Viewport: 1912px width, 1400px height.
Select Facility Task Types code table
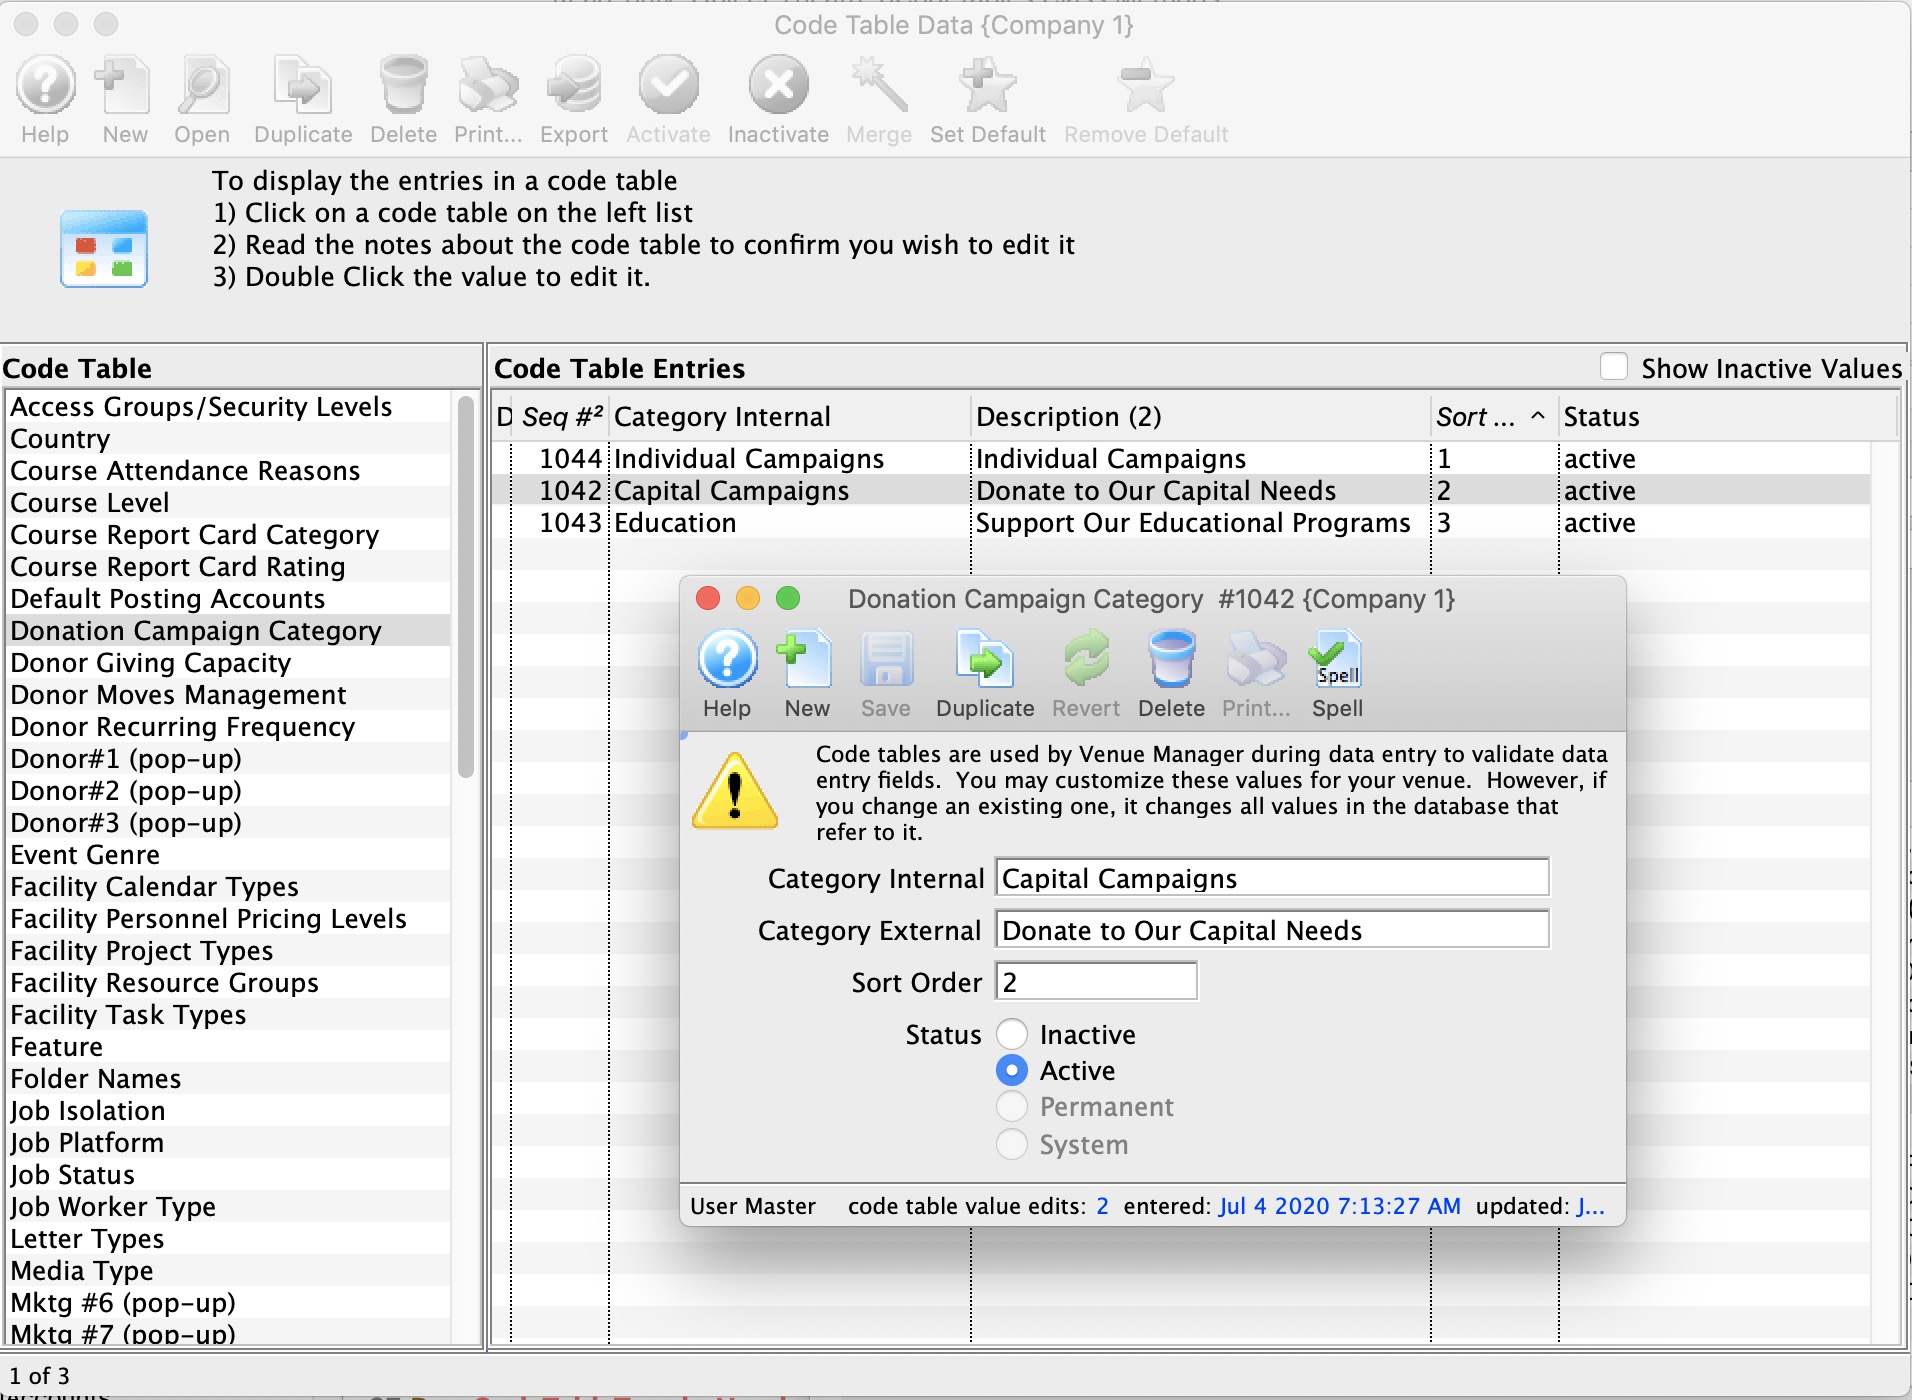(x=228, y=1015)
